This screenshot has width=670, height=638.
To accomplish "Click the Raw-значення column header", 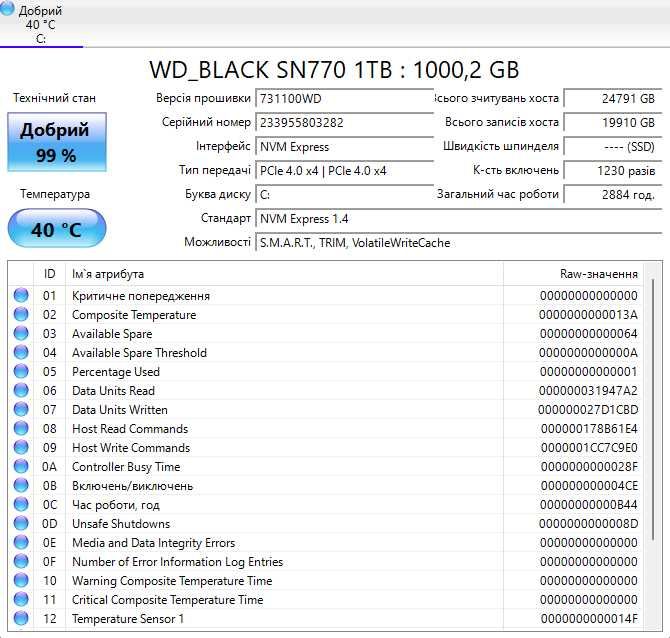I will pyautogui.click(x=573, y=274).
